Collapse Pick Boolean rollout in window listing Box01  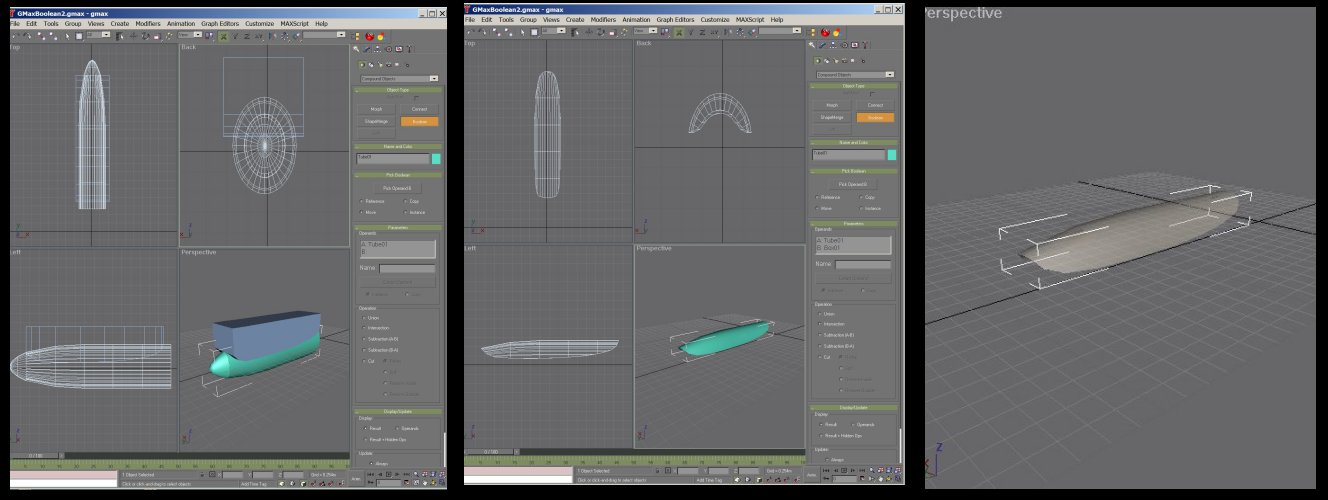853,171
